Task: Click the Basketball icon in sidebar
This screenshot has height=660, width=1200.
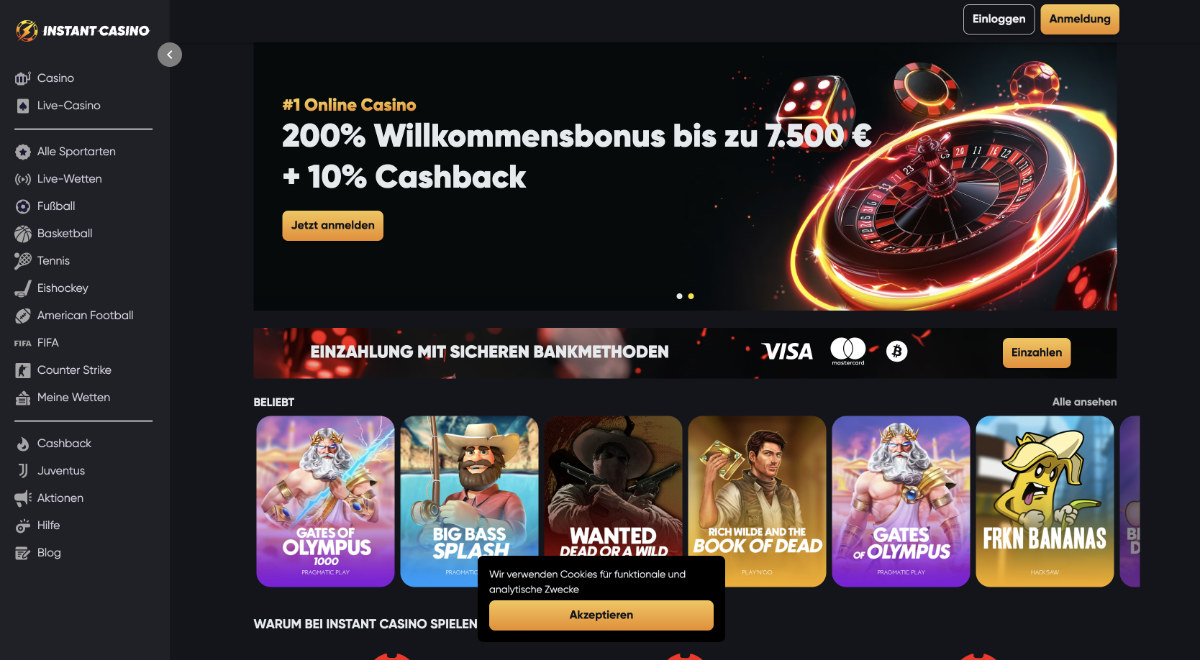Action: 22,233
